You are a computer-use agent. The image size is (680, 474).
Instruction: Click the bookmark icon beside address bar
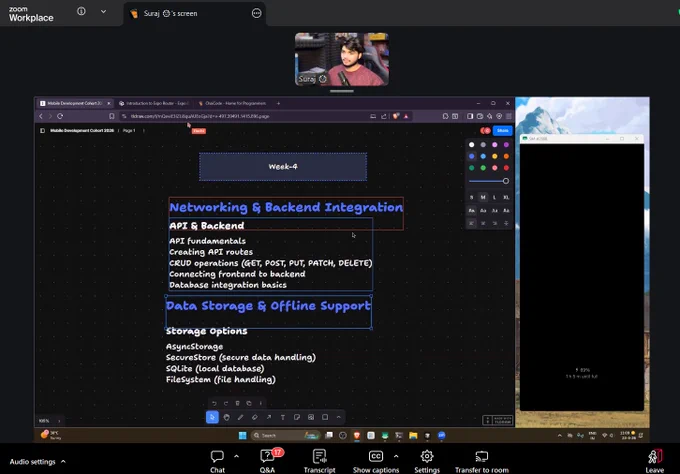112,116
